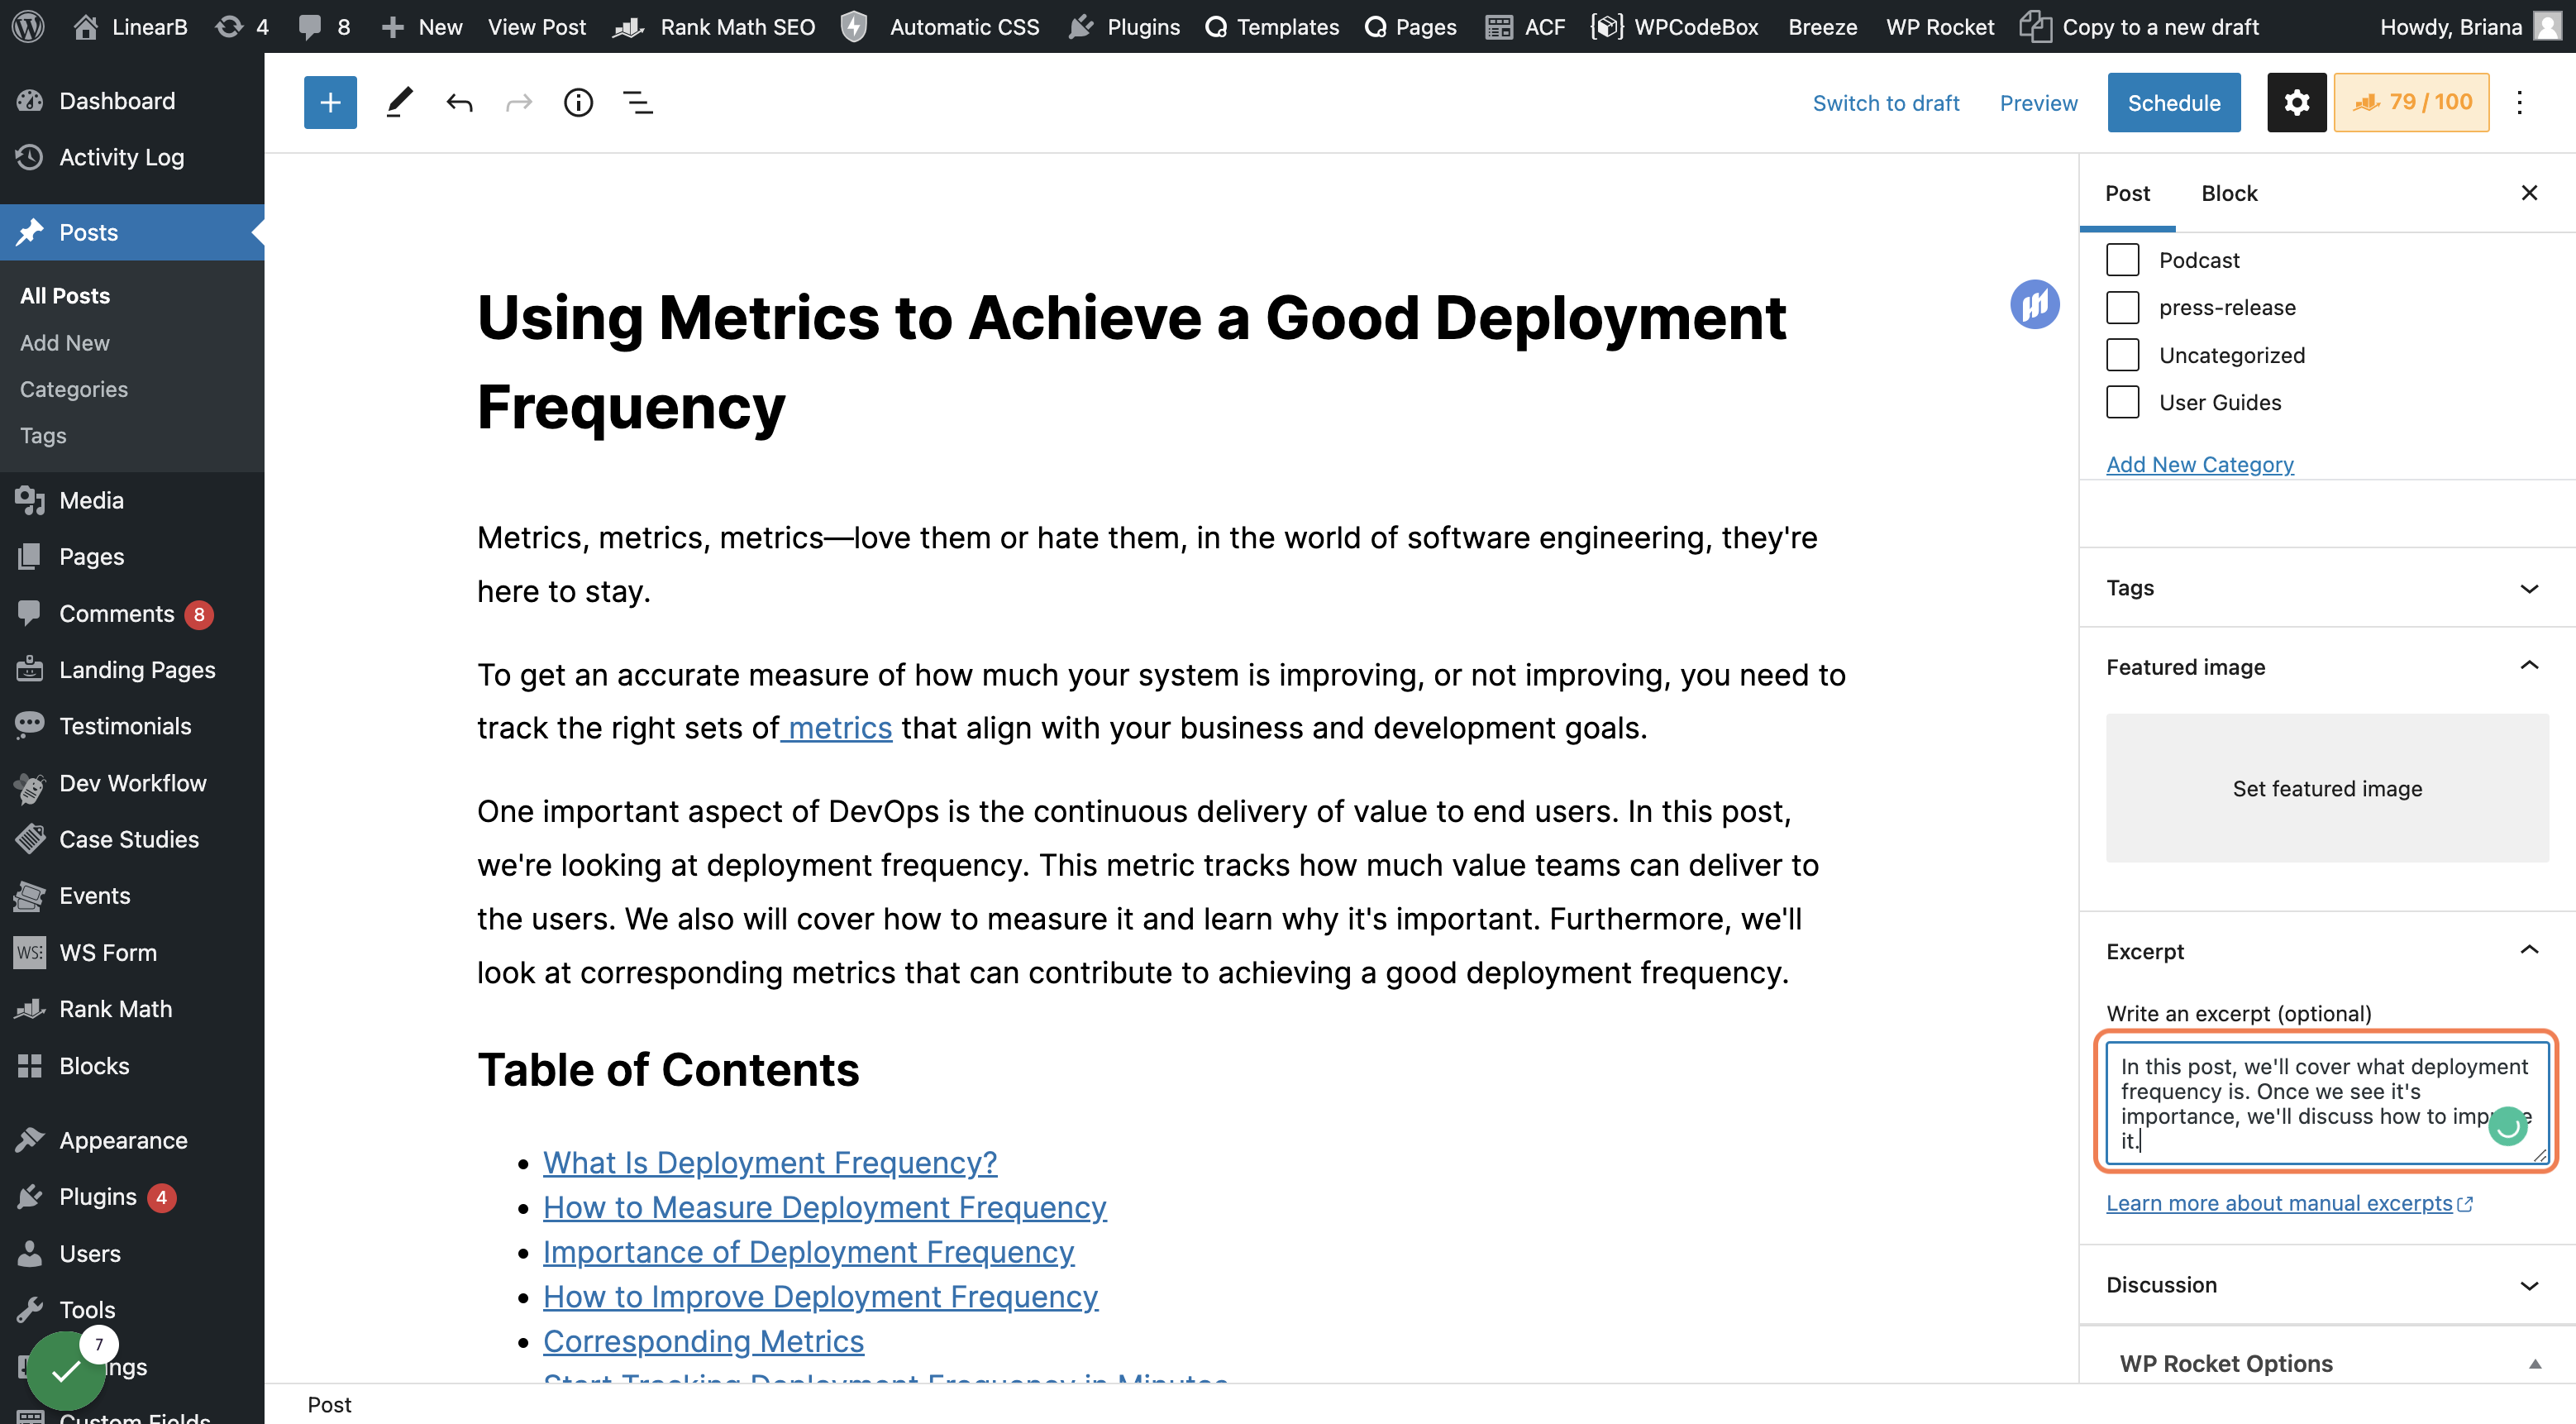Click the Schedule button
This screenshot has width=2576, height=1424.
coord(2173,102)
